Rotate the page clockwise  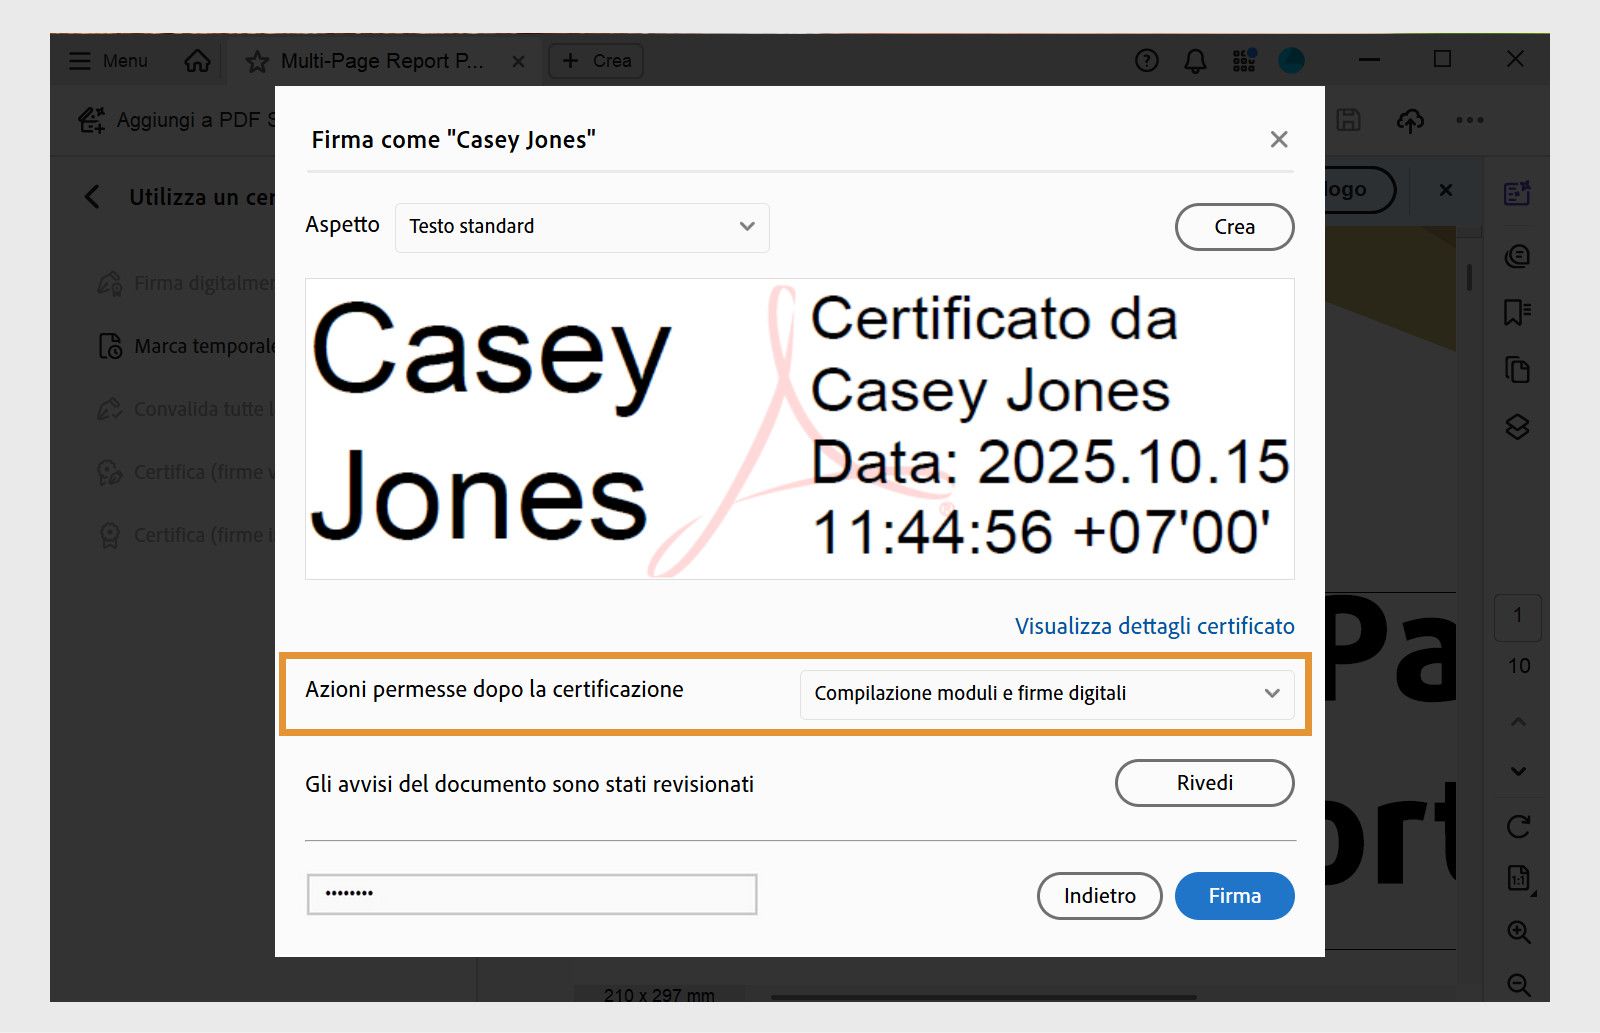pyautogui.click(x=1518, y=827)
